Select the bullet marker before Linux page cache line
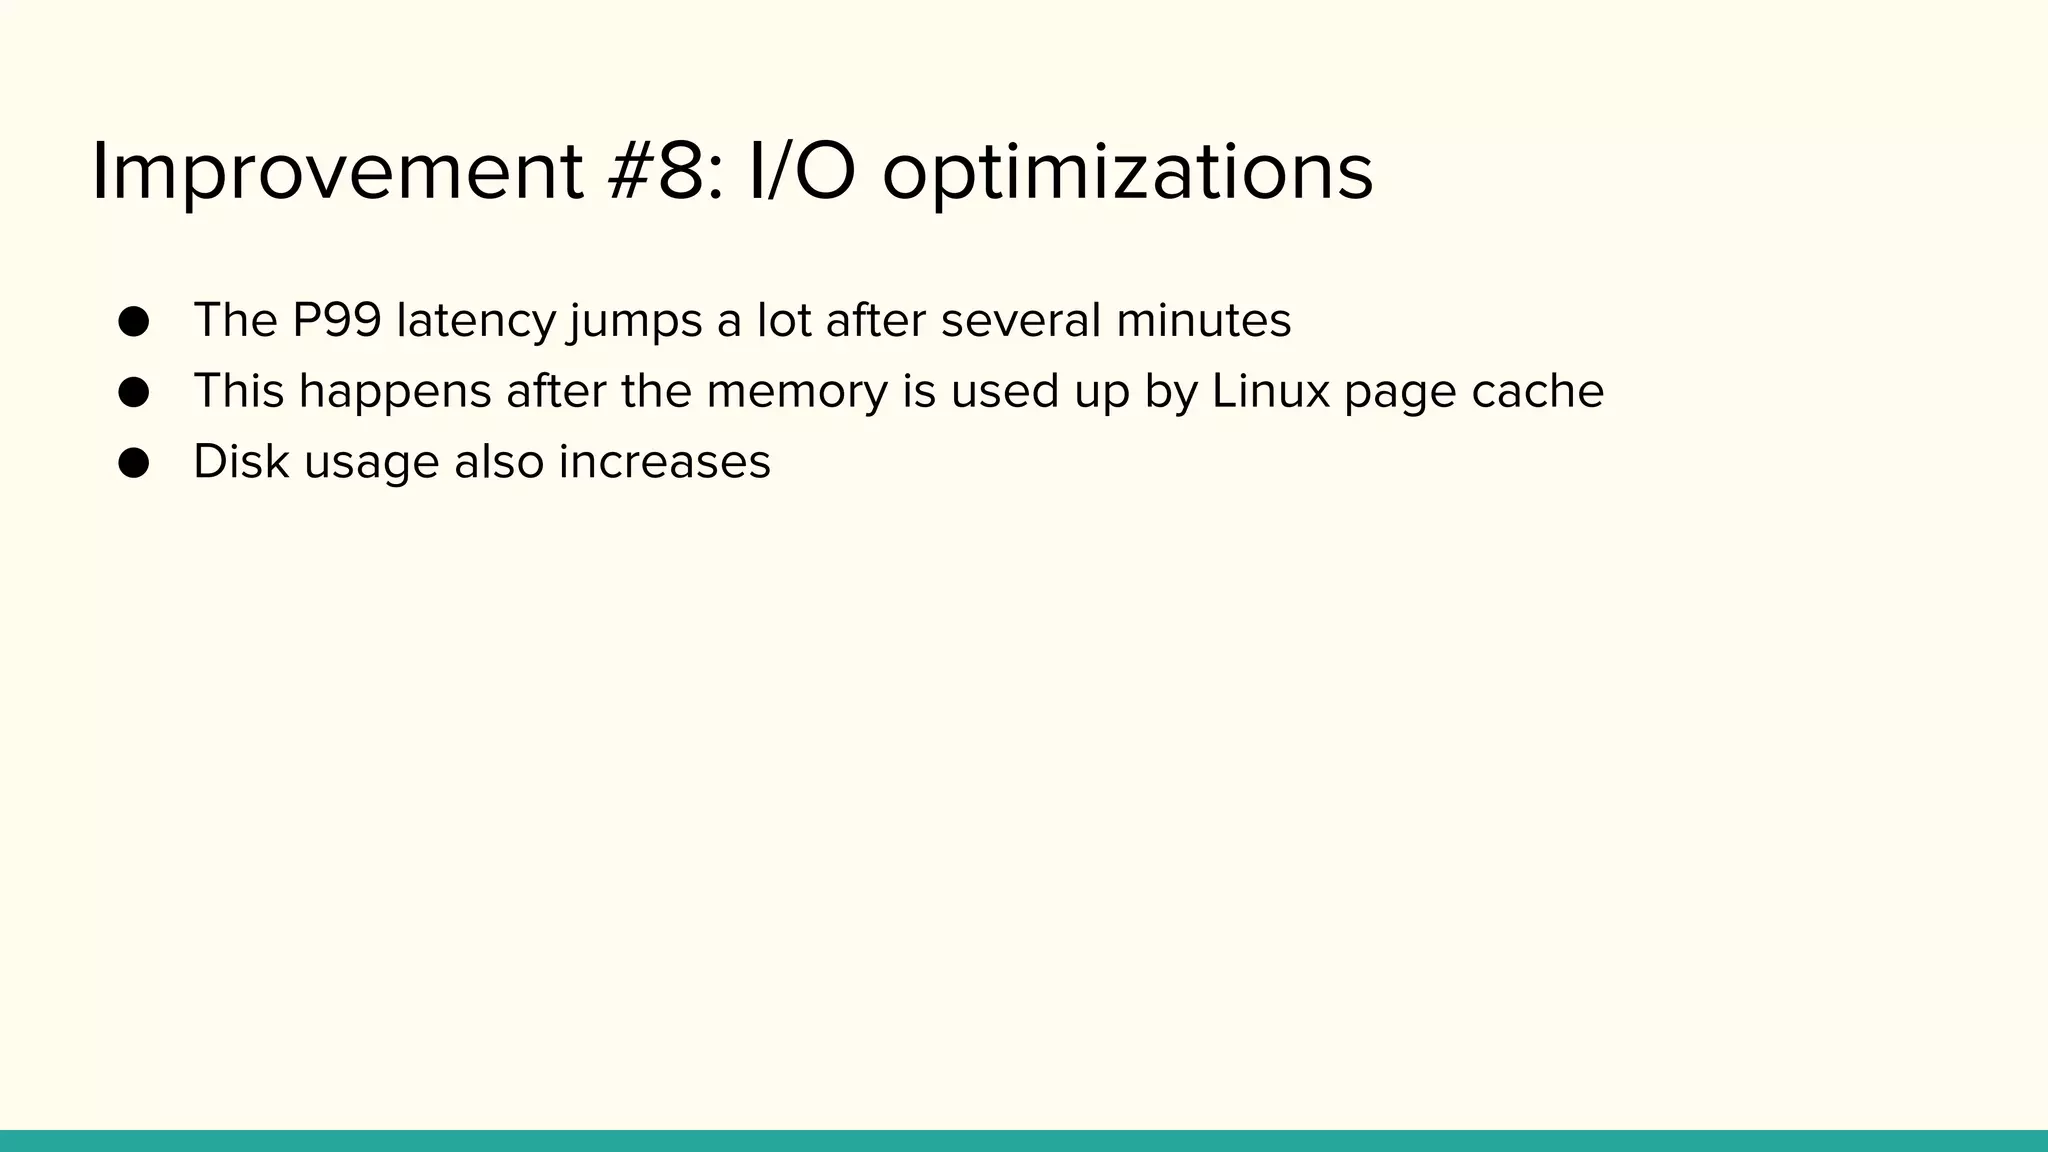This screenshot has height=1152, width=2048. pos(133,392)
